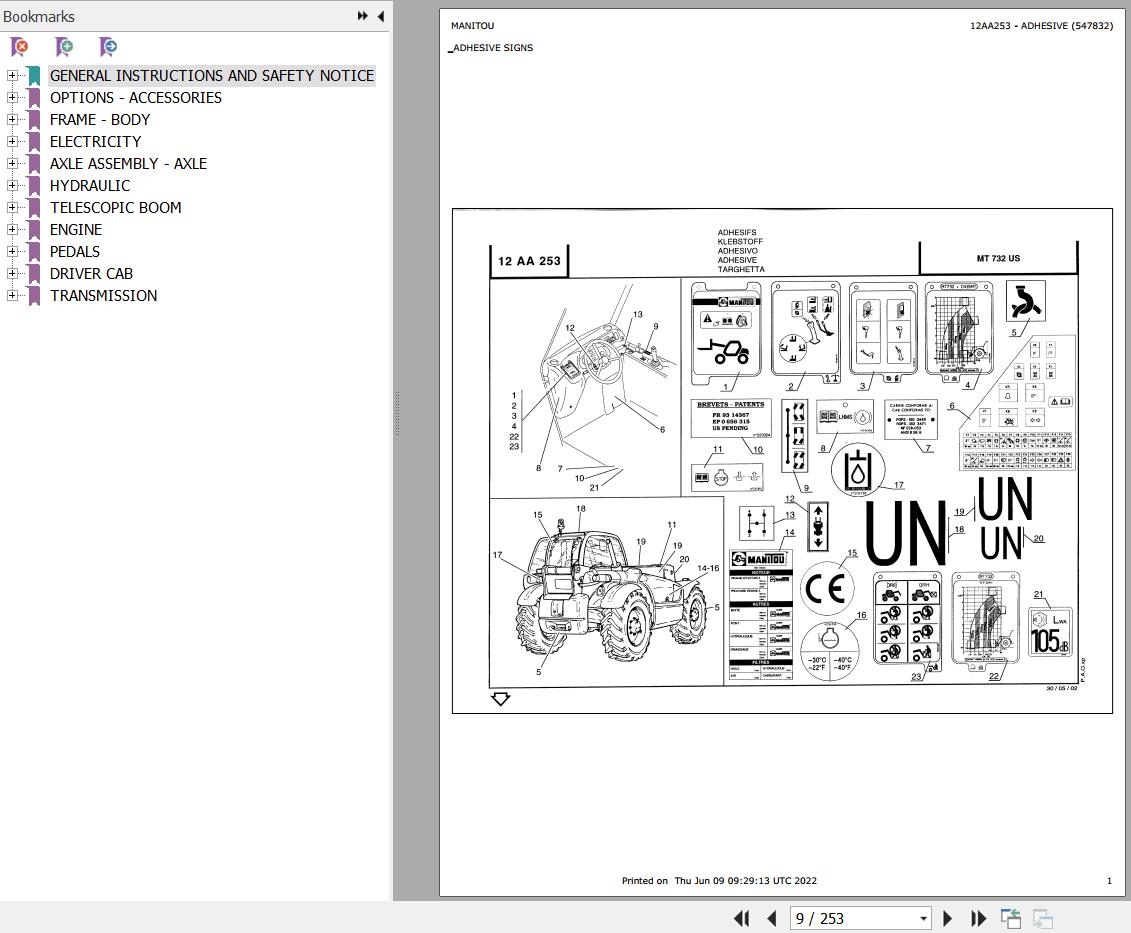
Task: Expand the TELESCOPIC BOOM bookmark
Action: (12, 207)
